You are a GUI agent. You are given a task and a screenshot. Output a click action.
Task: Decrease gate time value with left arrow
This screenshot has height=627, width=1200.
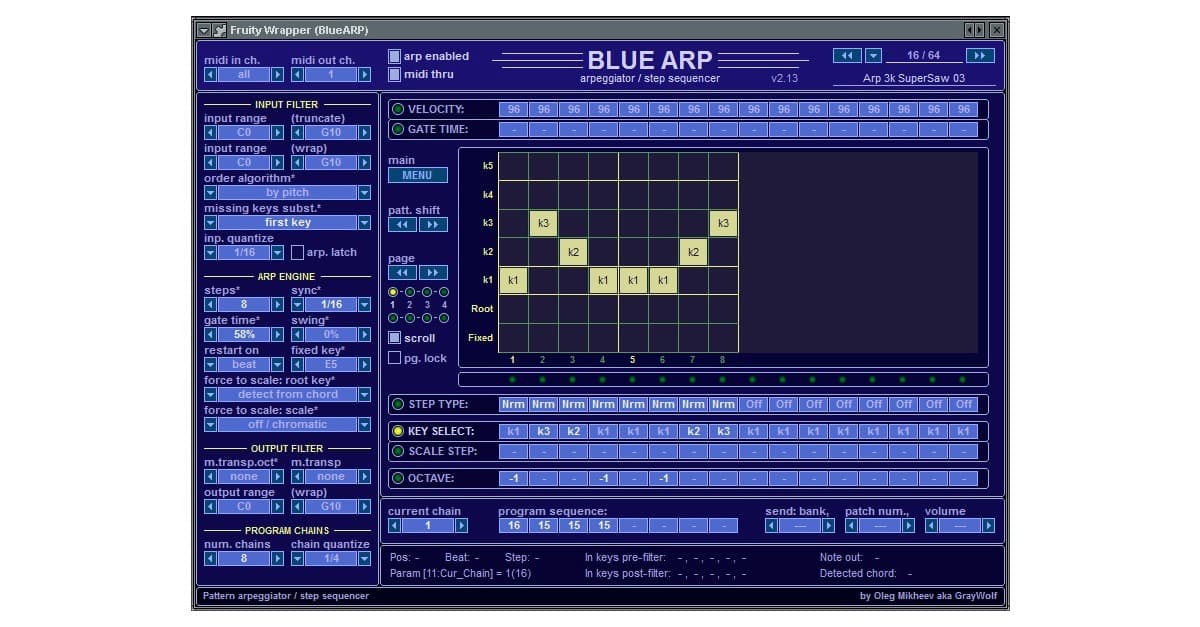tap(211, 335)
